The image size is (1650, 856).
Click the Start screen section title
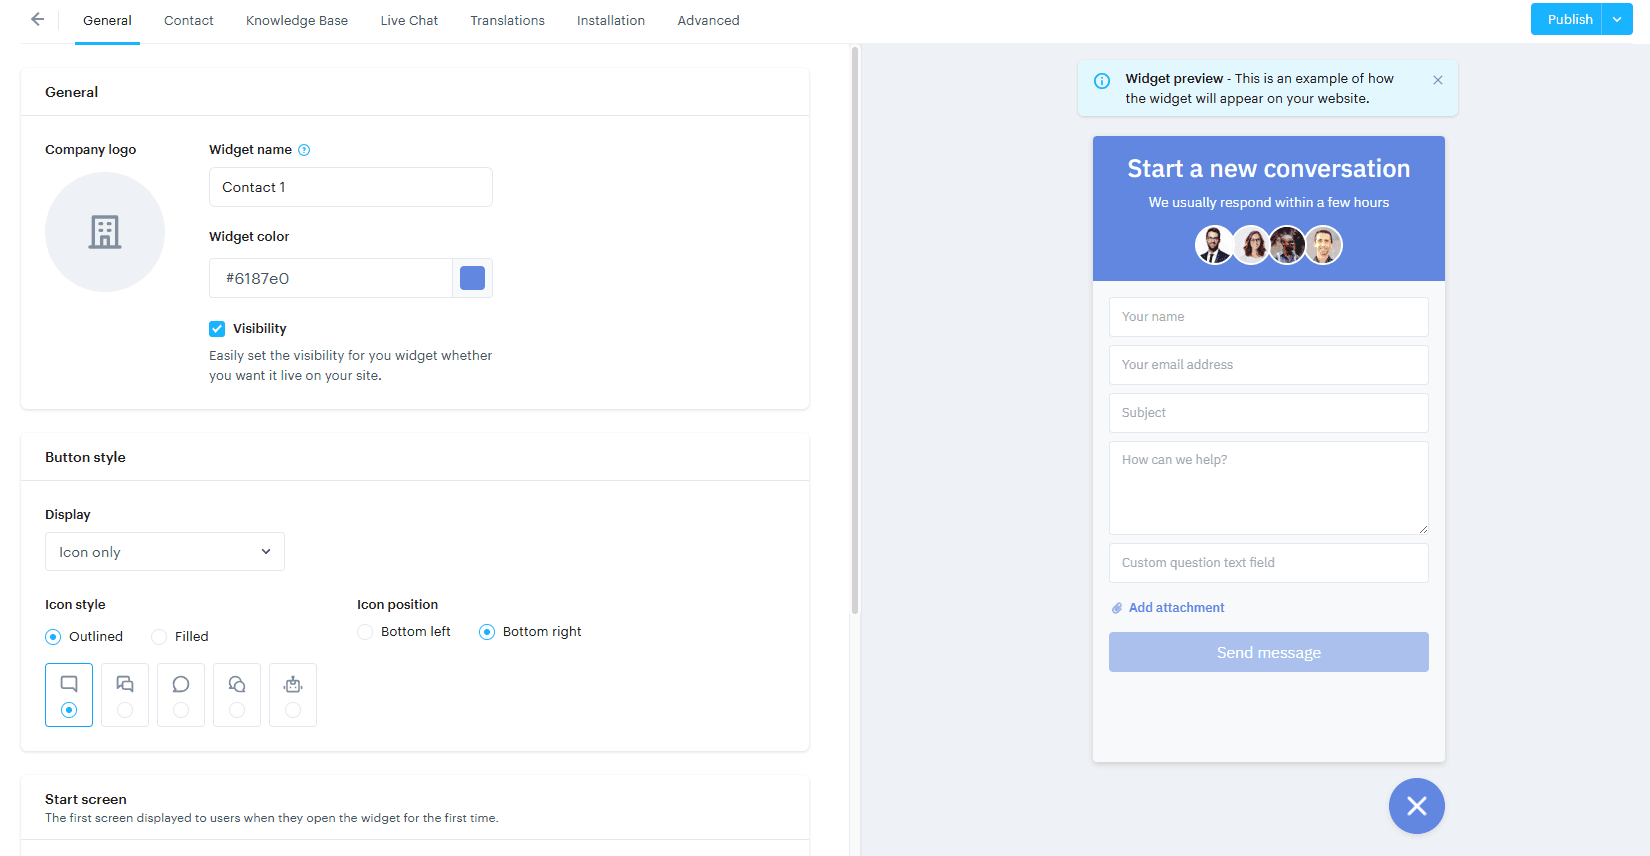click(86, 799)
